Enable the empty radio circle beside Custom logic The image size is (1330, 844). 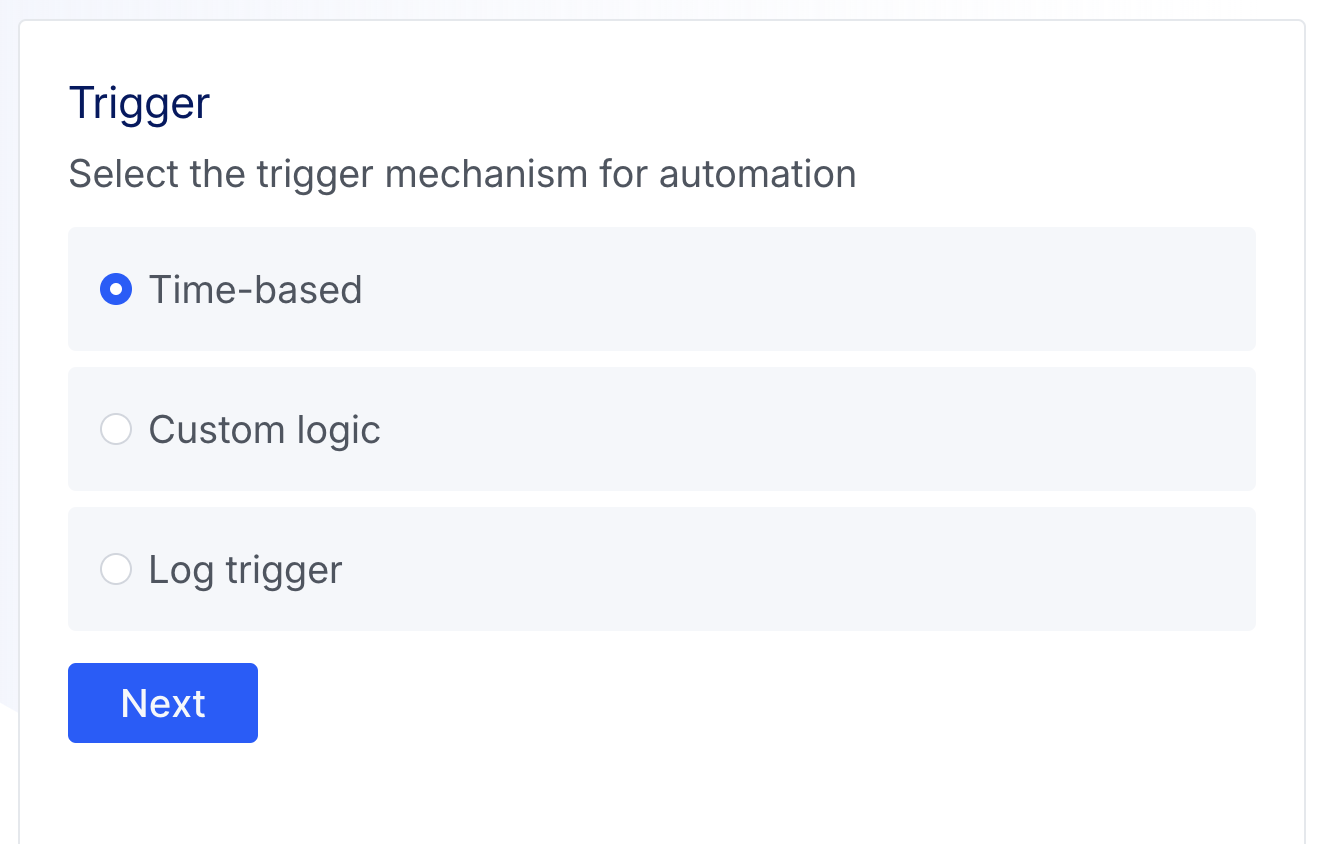pyautogui.click(x=116, y=430)
